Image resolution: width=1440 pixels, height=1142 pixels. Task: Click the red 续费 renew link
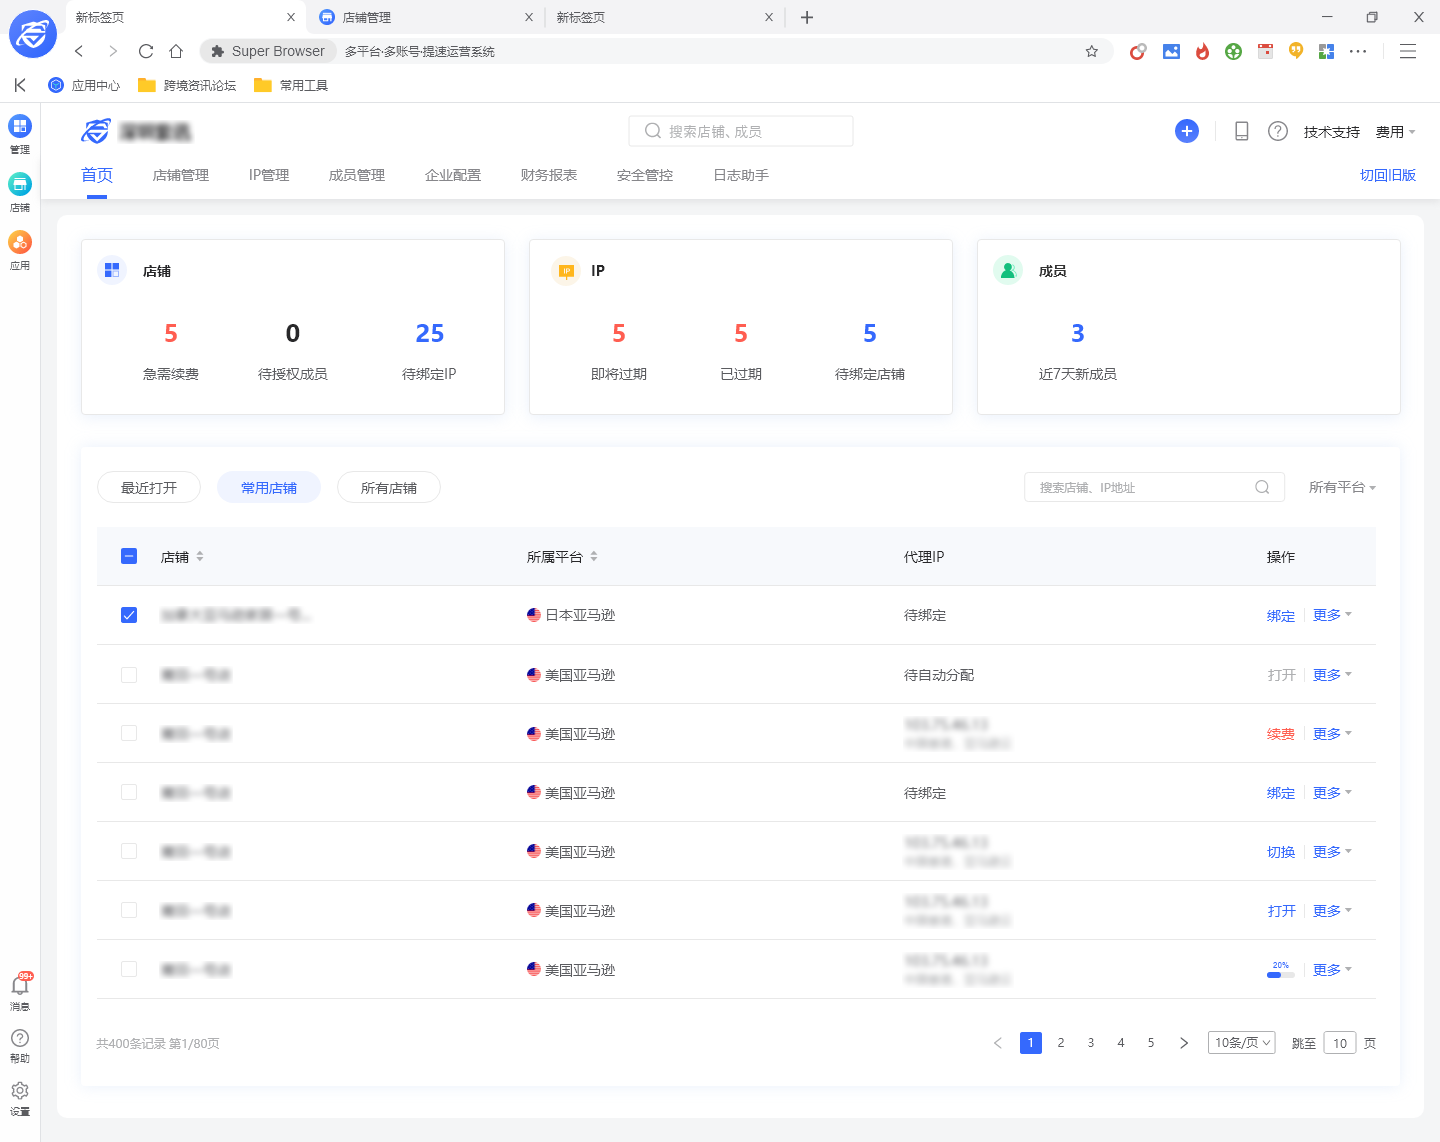coord(1280,734)
